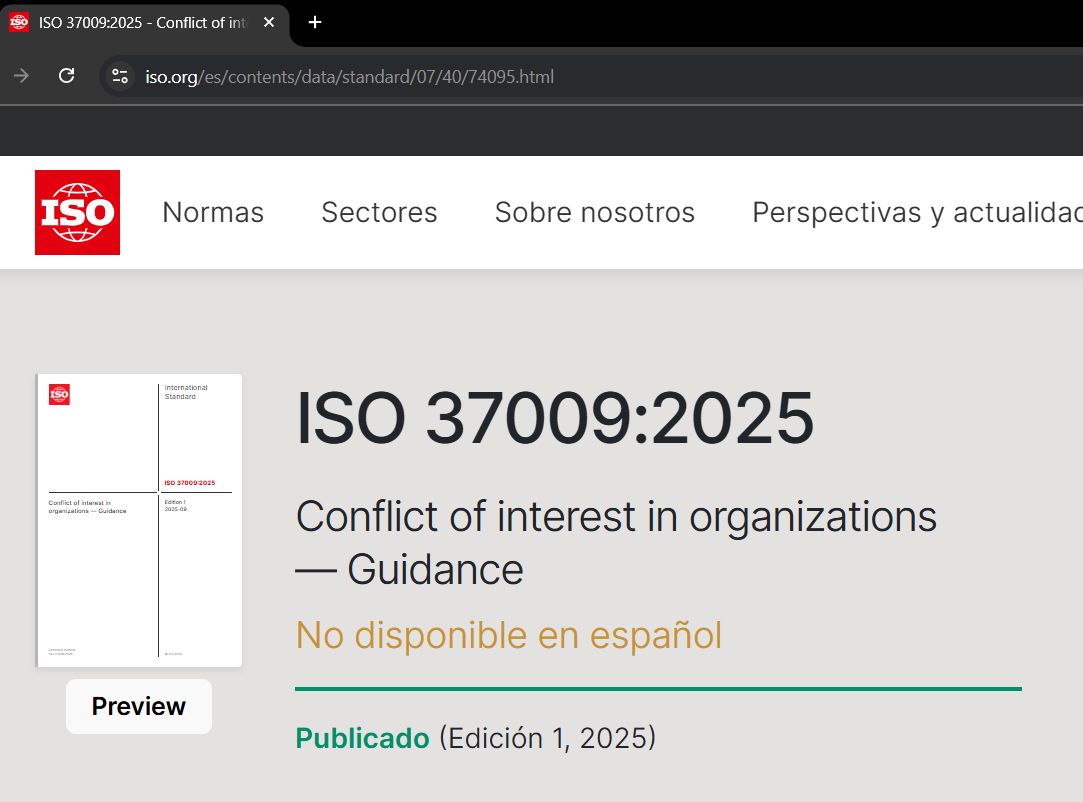Screen dimensions: 1083x802
Task: Click the Conflict of interest in organizations subtitle
Action: [x=615, y=542]
